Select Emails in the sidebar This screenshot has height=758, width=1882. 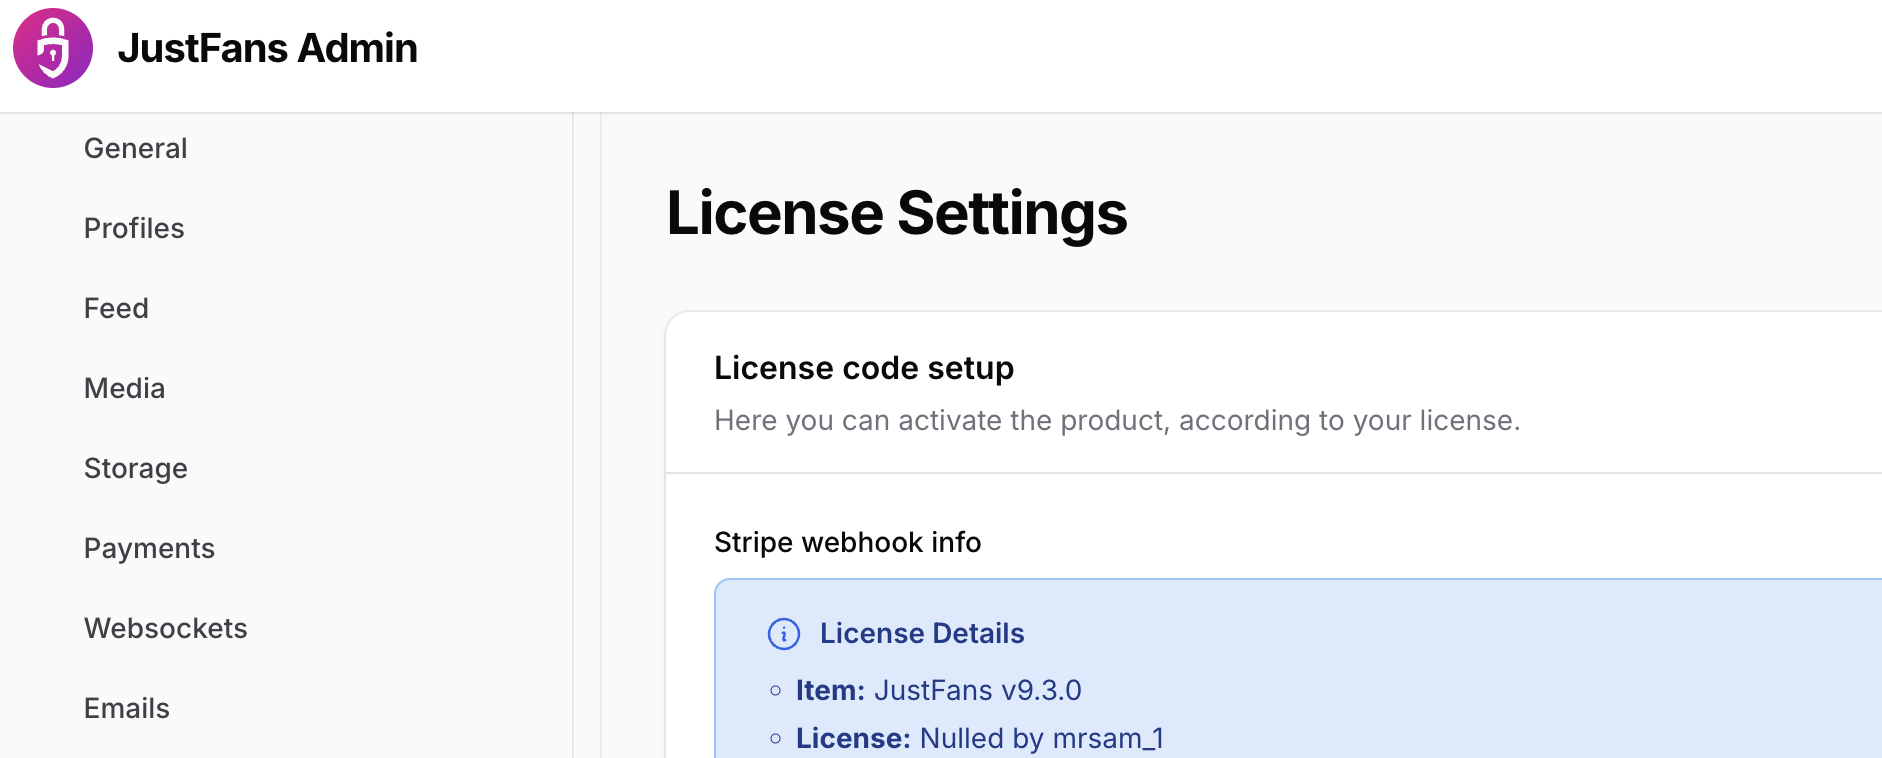(x=127, y=708)
